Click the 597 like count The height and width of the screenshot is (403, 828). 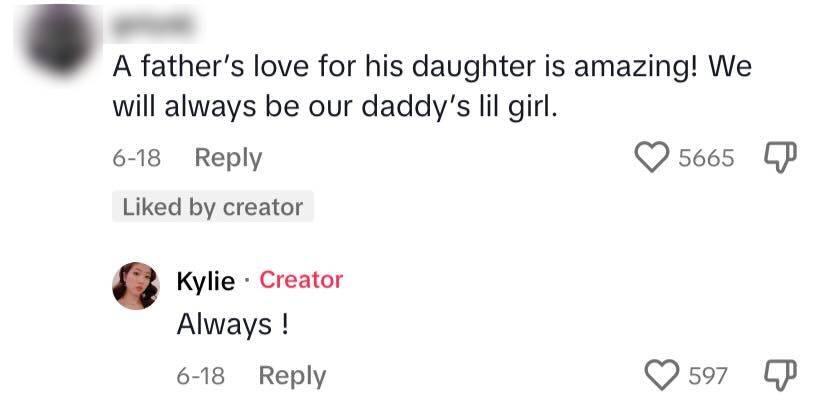(x=709, y=376)
